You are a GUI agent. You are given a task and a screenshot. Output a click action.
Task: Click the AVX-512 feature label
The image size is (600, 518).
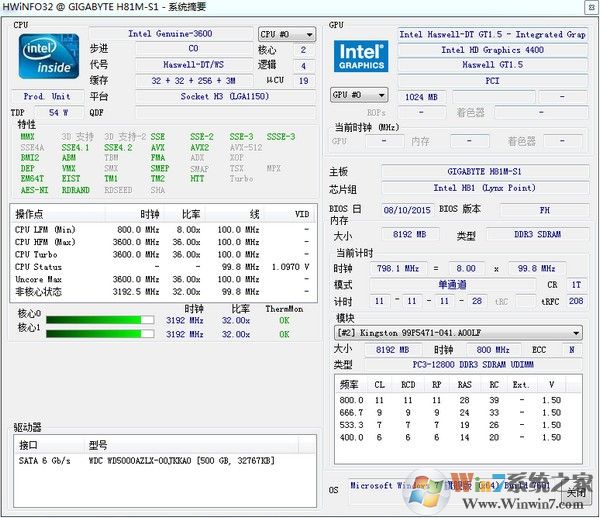point(246,147)
